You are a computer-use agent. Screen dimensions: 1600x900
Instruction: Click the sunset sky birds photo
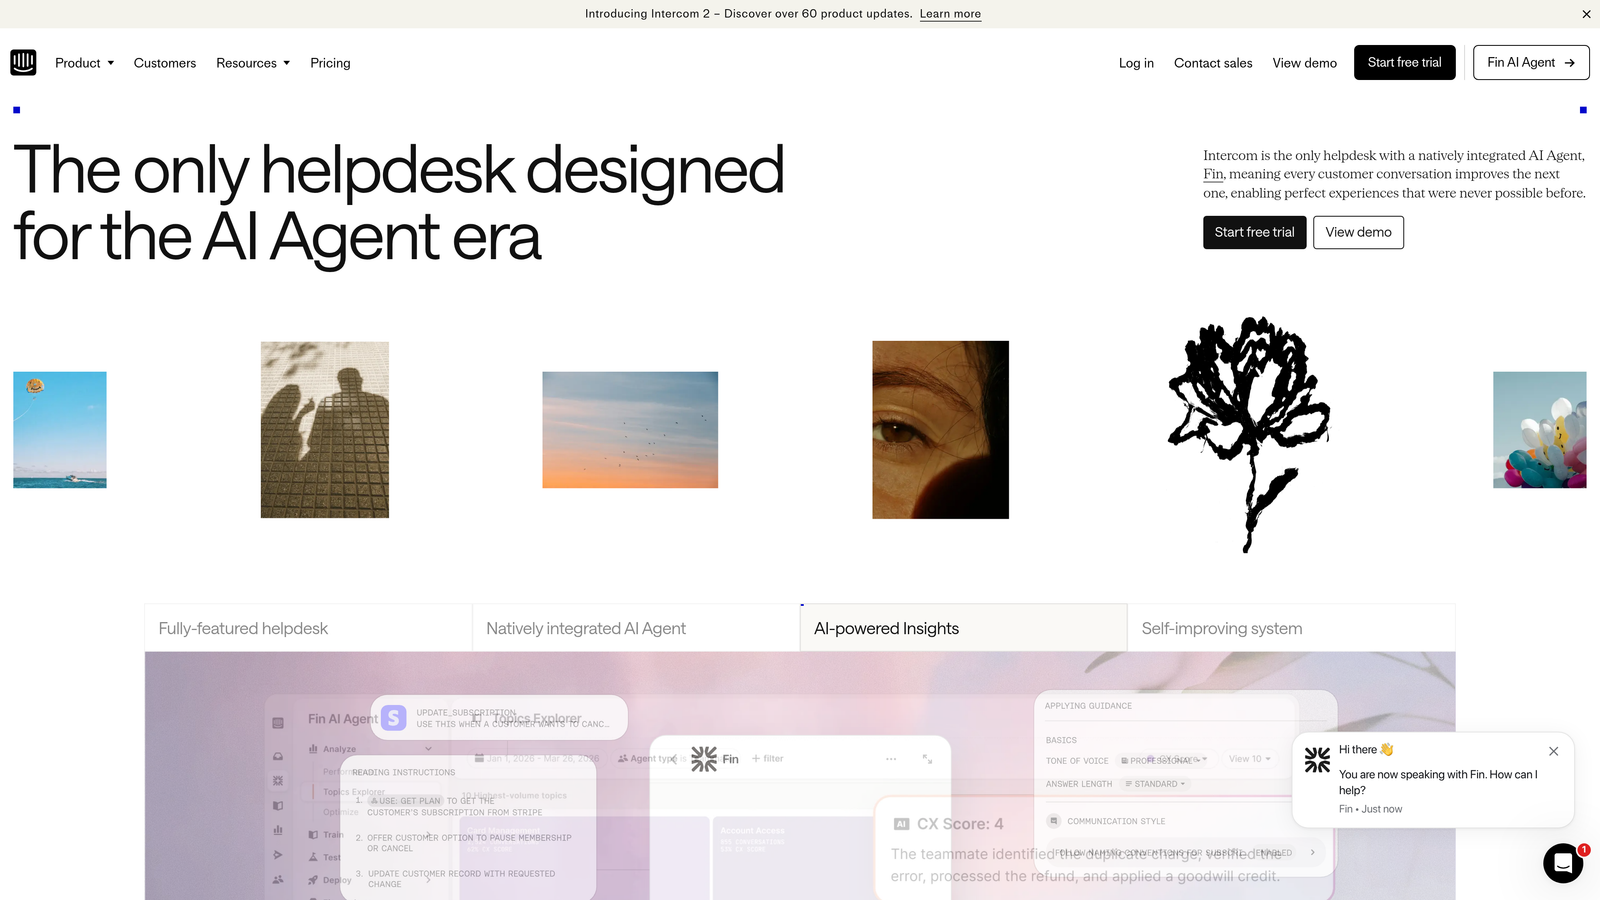(x=630, y=430)
